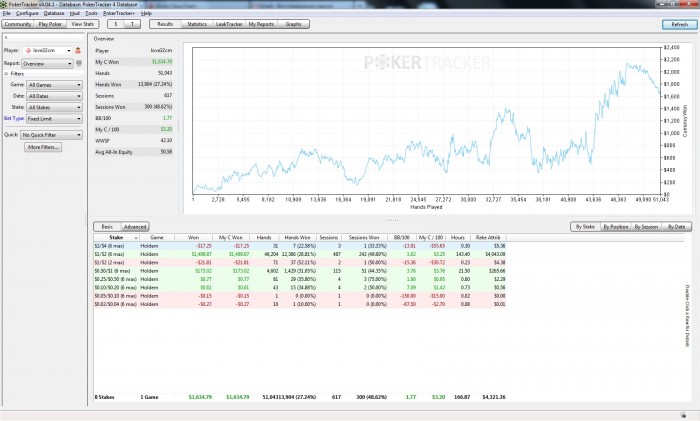
Task: Open the Hud menu
Action: point(75,13)
